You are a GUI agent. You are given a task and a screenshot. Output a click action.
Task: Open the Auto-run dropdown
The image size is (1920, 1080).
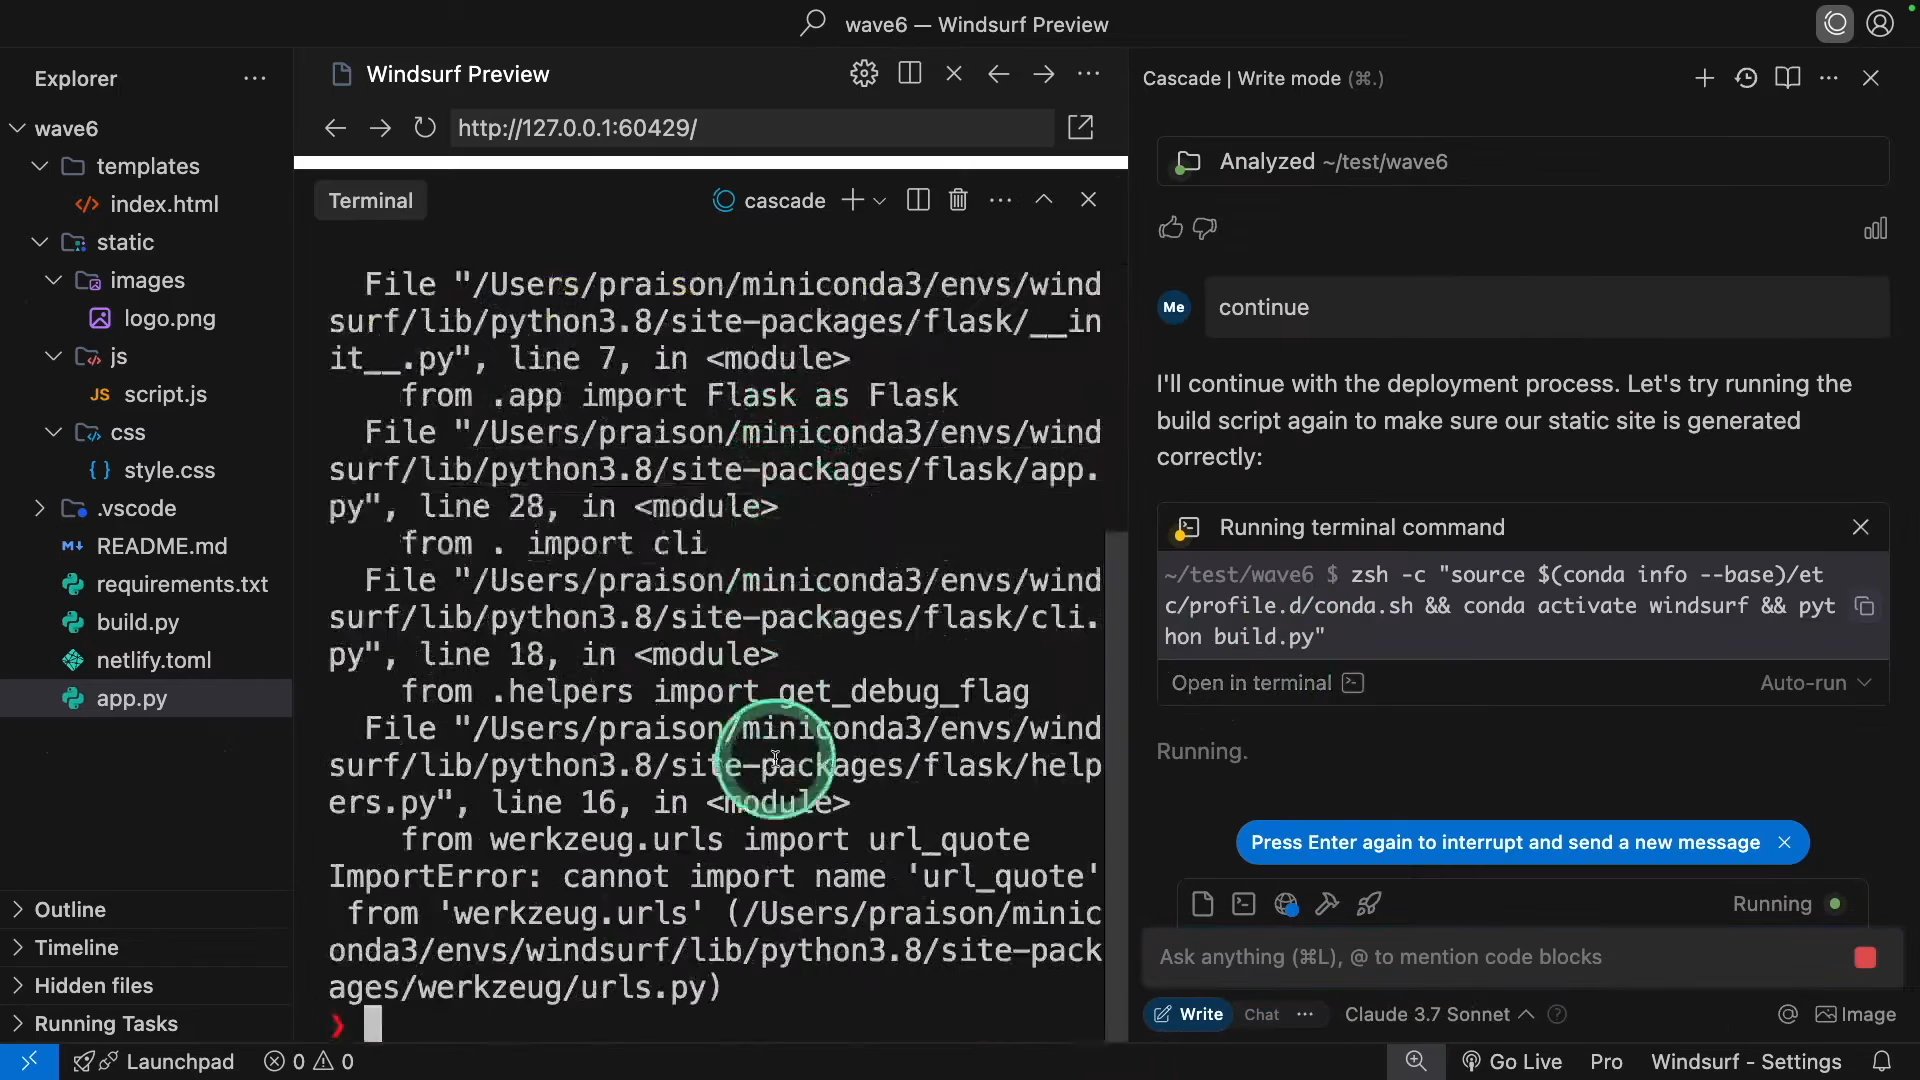point(1815,683)
